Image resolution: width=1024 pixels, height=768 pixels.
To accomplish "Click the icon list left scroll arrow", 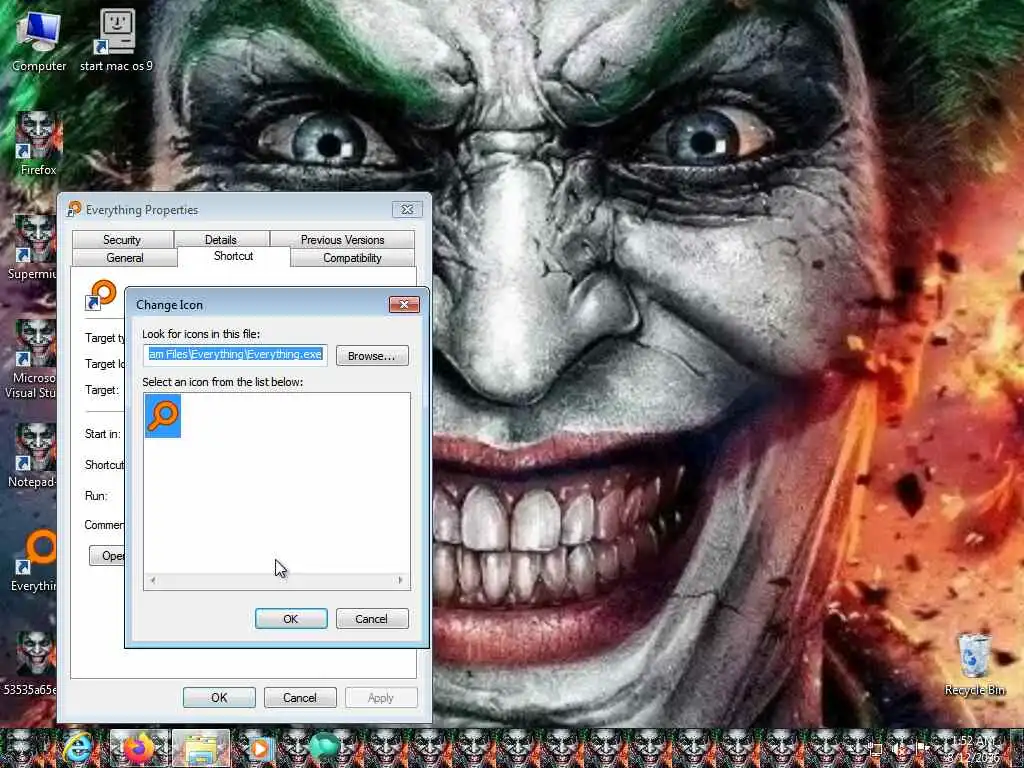I will pyautogui.click(x=153, y=580).
